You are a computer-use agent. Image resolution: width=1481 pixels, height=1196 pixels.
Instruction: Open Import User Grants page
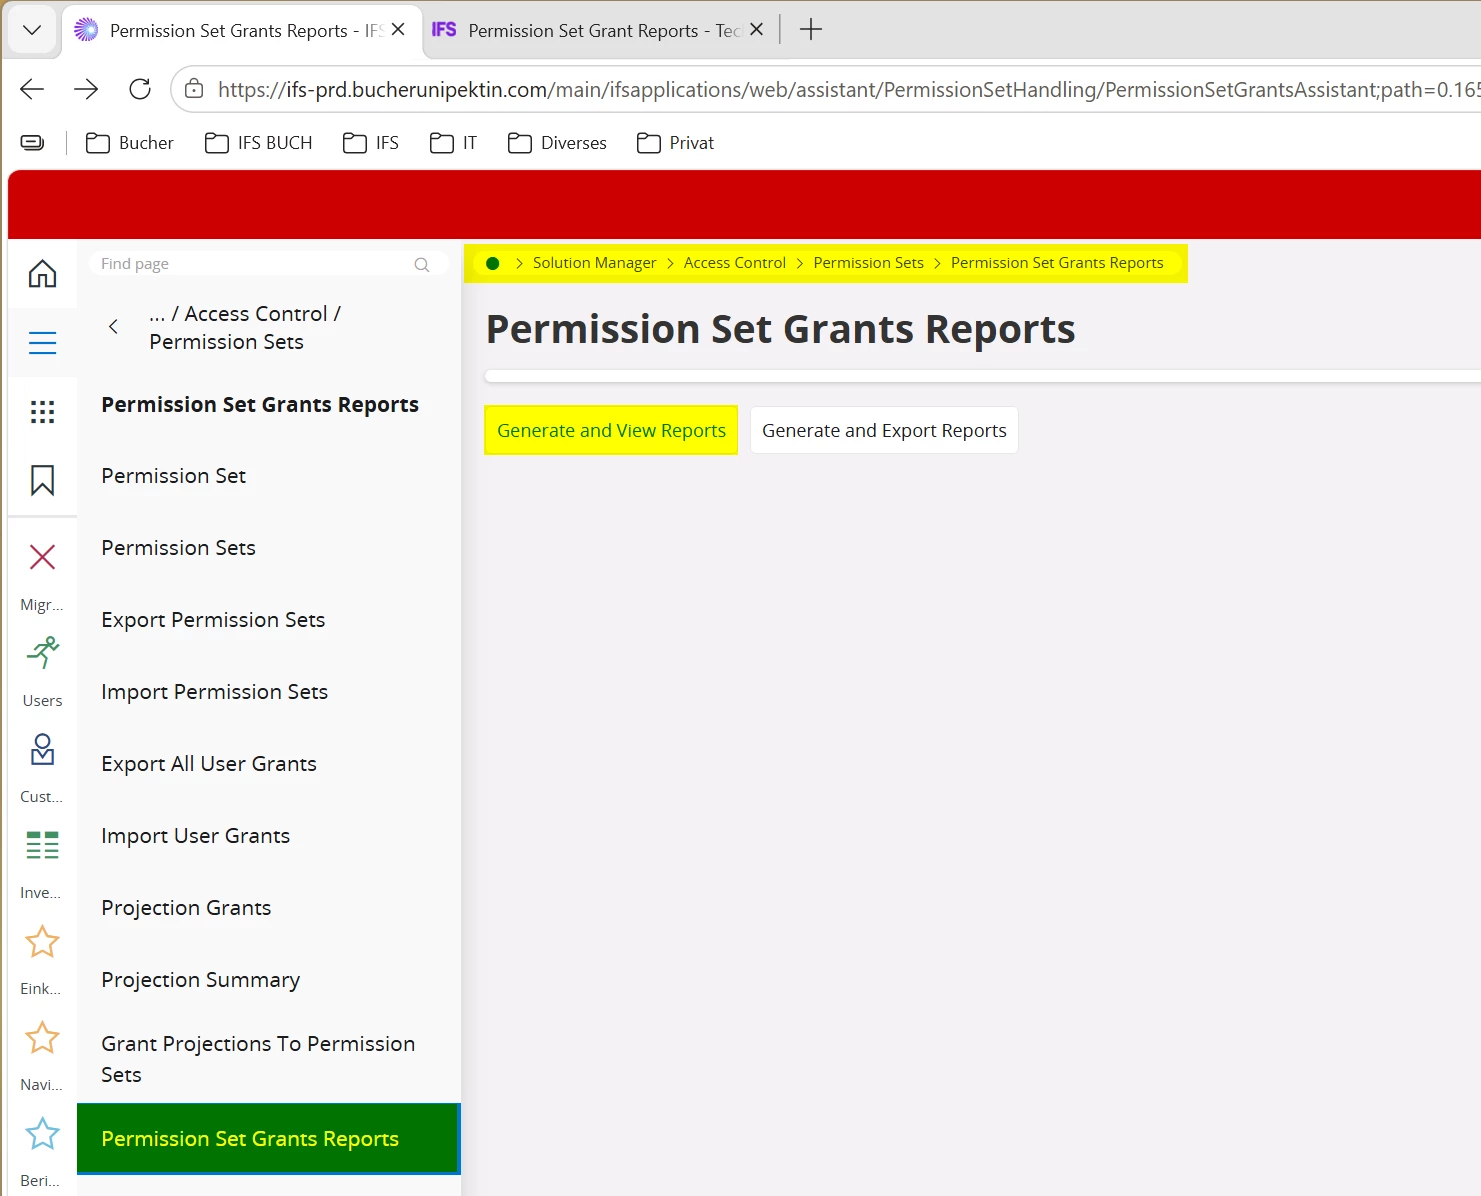(196, 836)
